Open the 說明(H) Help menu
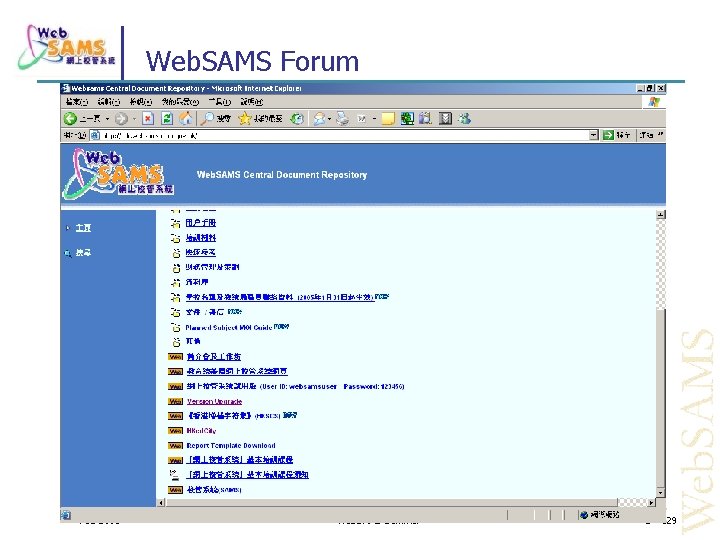Viewport: 720px width, 540px height. pyautogui.click(x=252, y=101)
